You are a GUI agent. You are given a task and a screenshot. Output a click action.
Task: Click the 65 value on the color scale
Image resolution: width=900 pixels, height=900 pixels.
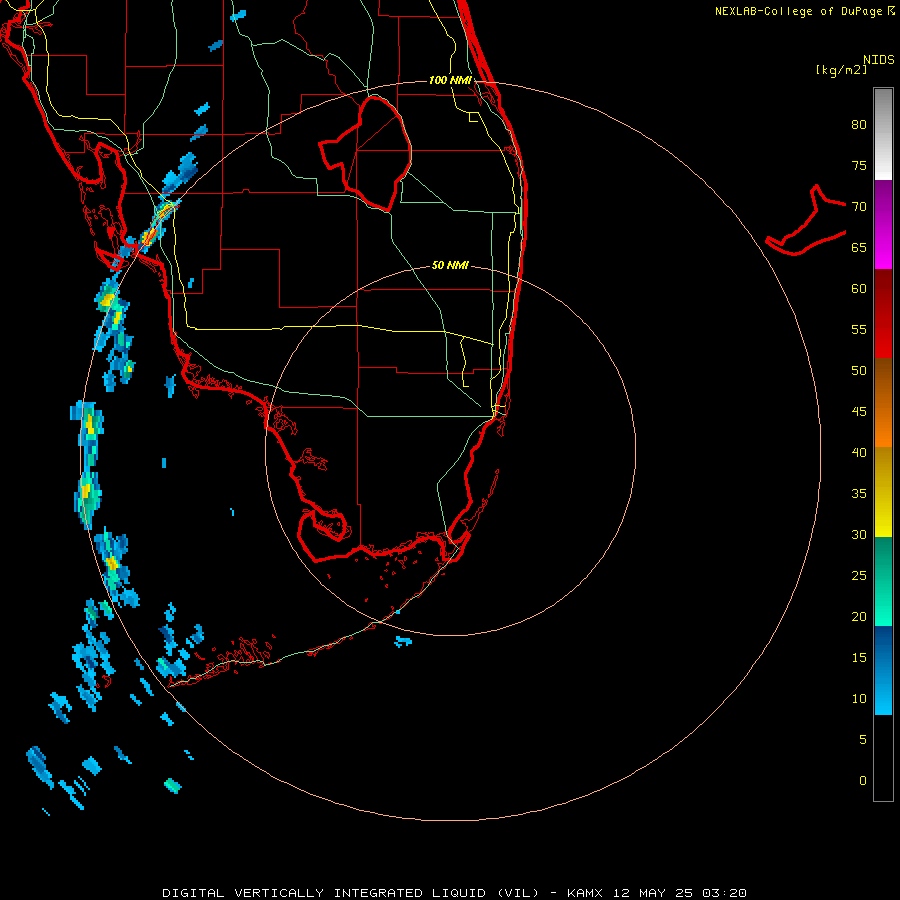click(859, 247)
